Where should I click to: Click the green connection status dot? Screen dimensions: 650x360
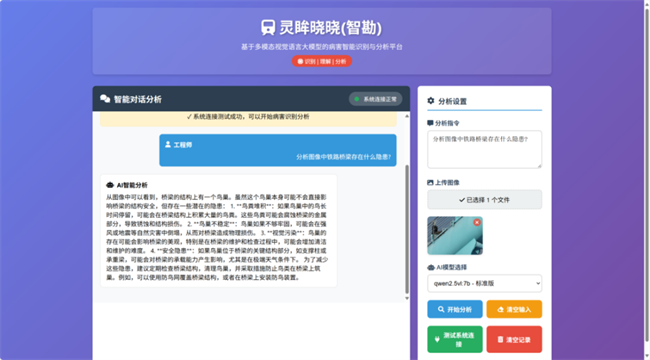357,99
